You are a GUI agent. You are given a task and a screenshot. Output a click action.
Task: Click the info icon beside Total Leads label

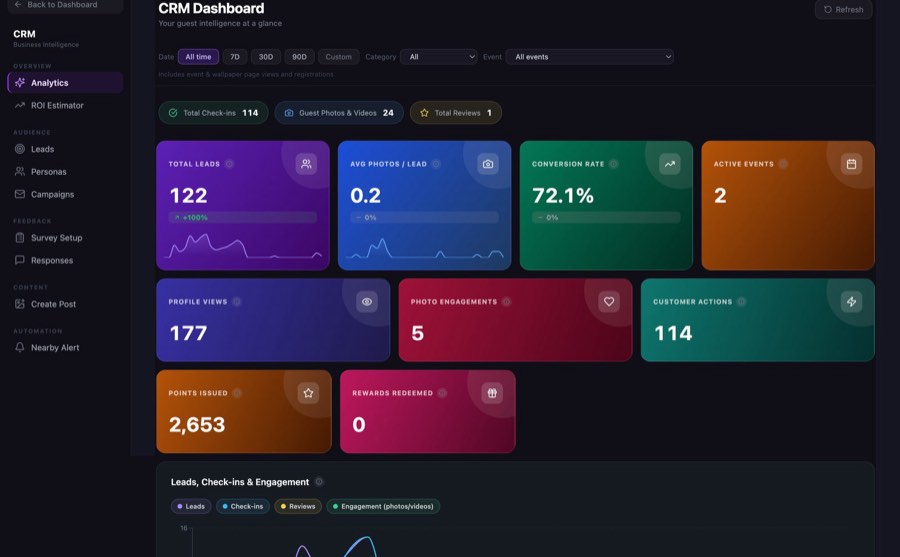pos(230,164)
